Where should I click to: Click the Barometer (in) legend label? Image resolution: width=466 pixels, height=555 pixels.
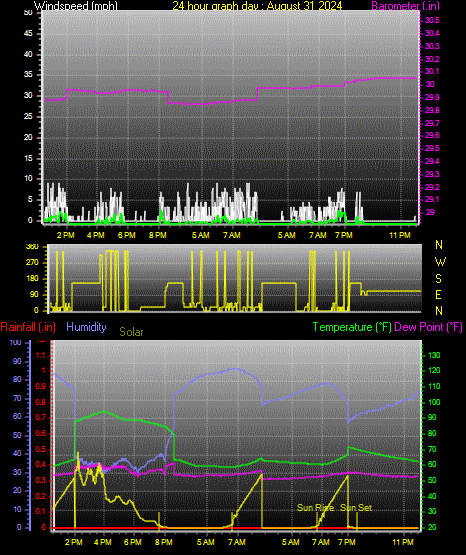tap(405, 6)
